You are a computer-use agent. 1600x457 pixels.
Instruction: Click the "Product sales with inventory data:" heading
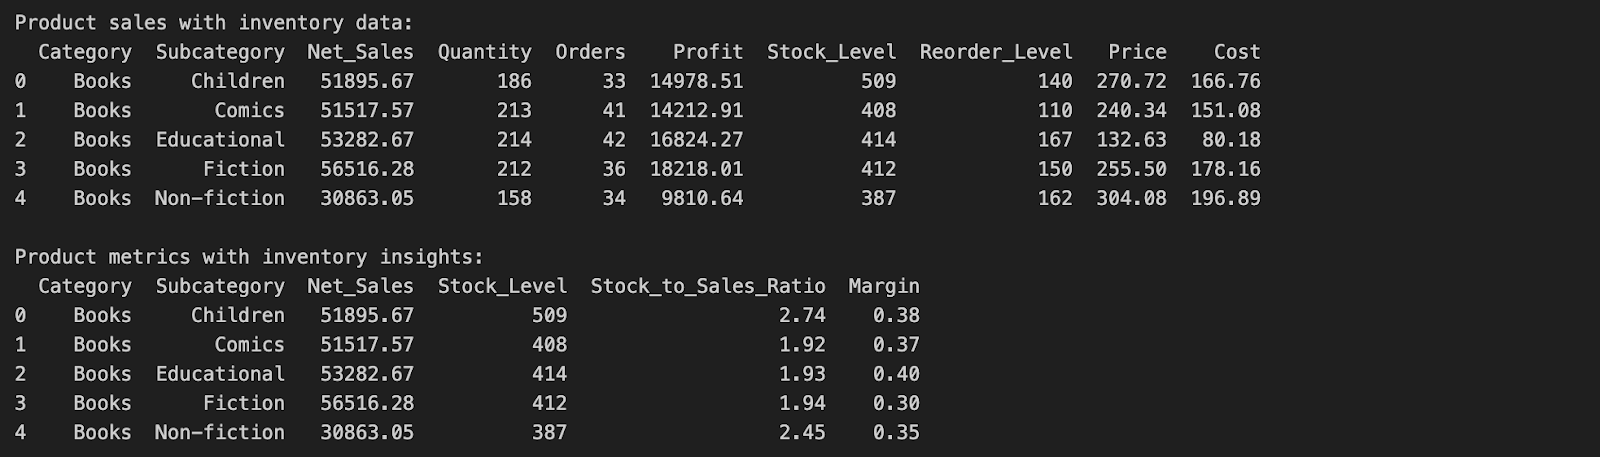(213, 23)
